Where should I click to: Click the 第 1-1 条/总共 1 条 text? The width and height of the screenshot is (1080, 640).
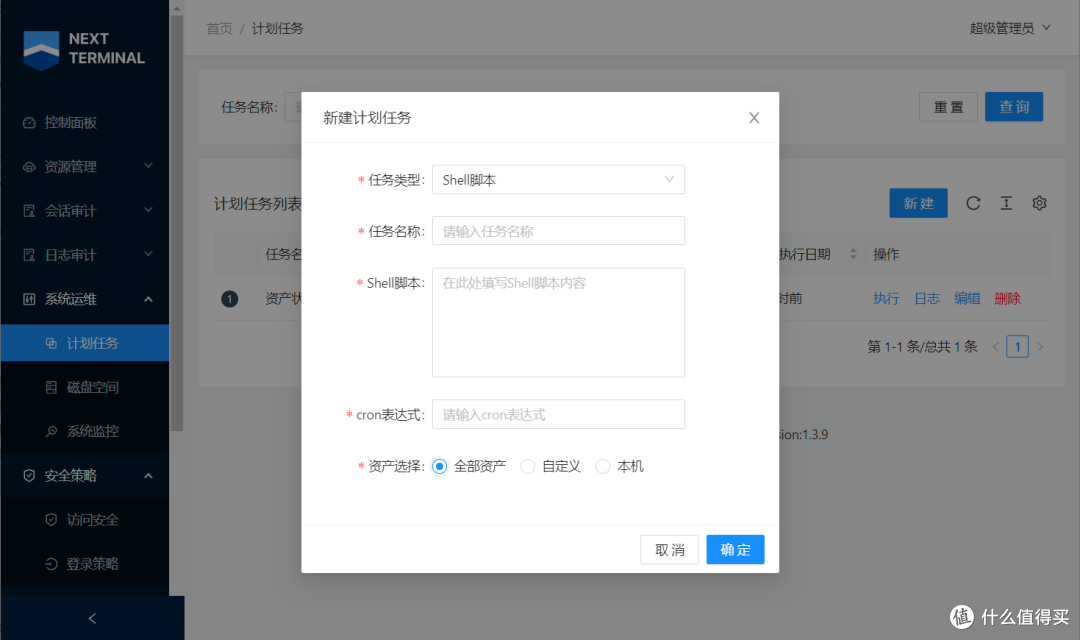click(x=922, y=347)
